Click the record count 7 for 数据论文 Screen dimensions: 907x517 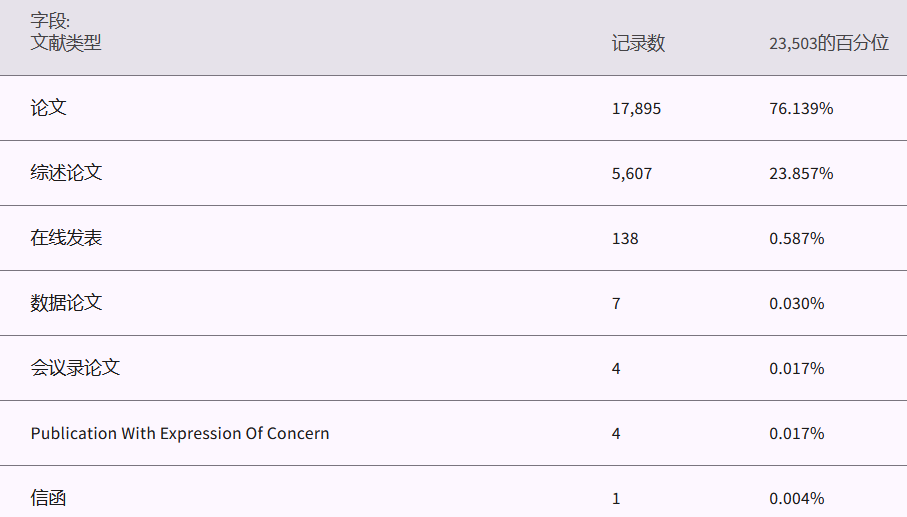pos(616,303)
